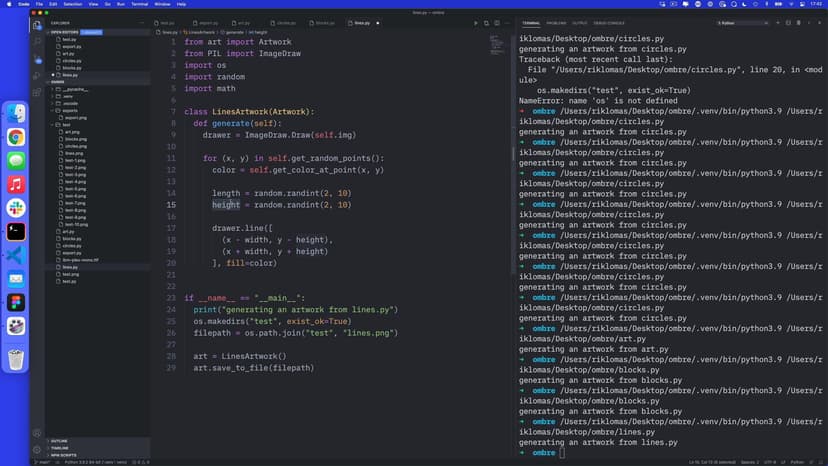This screenshot has height=466, width=828.
Task: Open the terminal shell selector dropdown
Action: [x=740, y=22]
